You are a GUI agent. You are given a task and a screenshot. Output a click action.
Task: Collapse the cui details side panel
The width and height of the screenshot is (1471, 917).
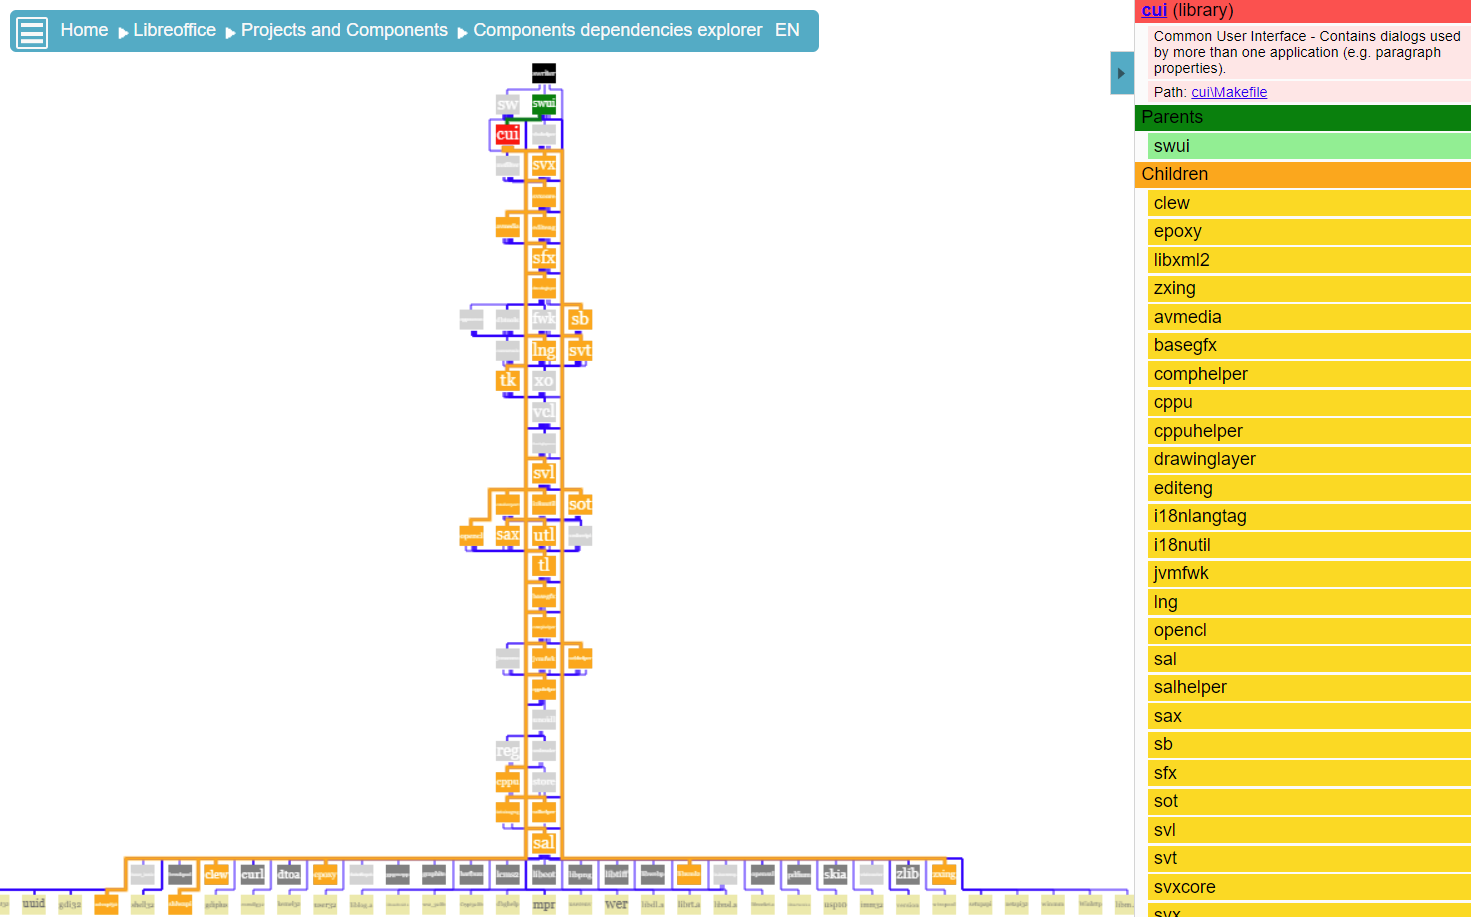pos(1120,72)
